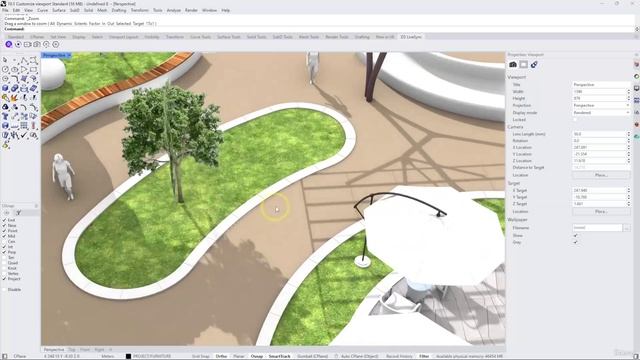Select the pointer selection tool in sidebar
640x360 pixels.
(5, 60)
